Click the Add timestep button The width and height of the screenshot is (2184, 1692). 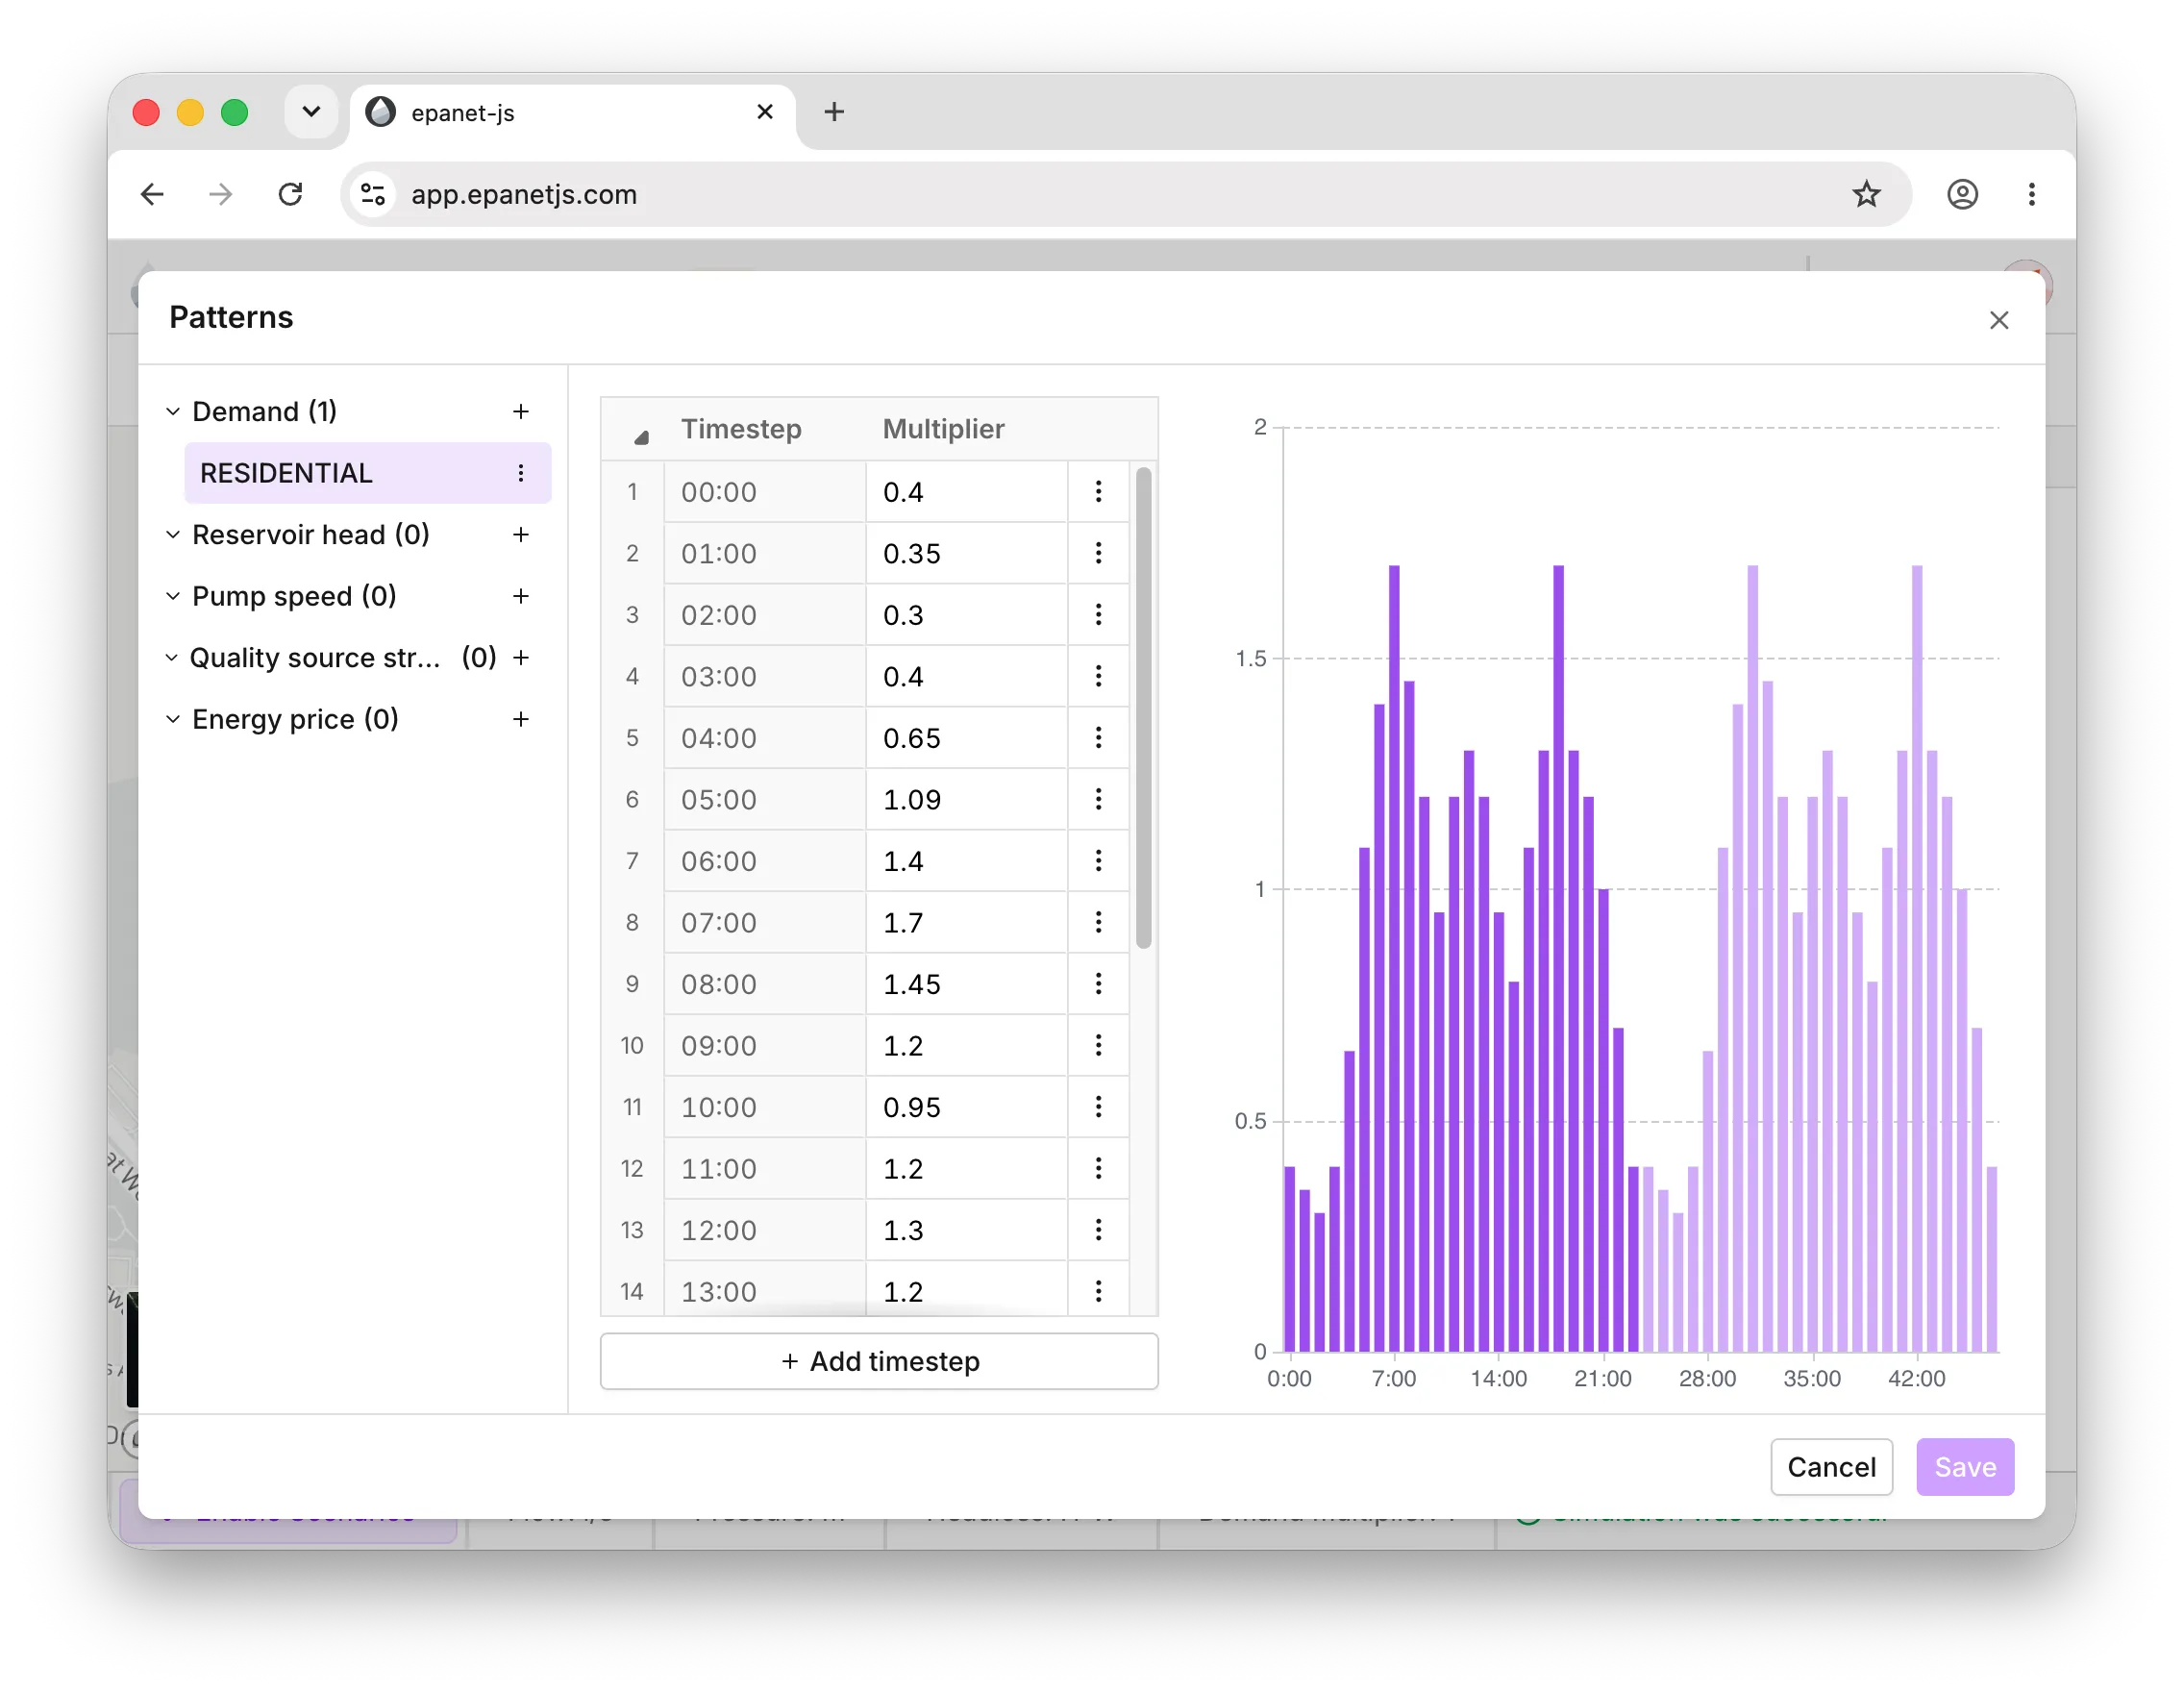click(879, 1360)
